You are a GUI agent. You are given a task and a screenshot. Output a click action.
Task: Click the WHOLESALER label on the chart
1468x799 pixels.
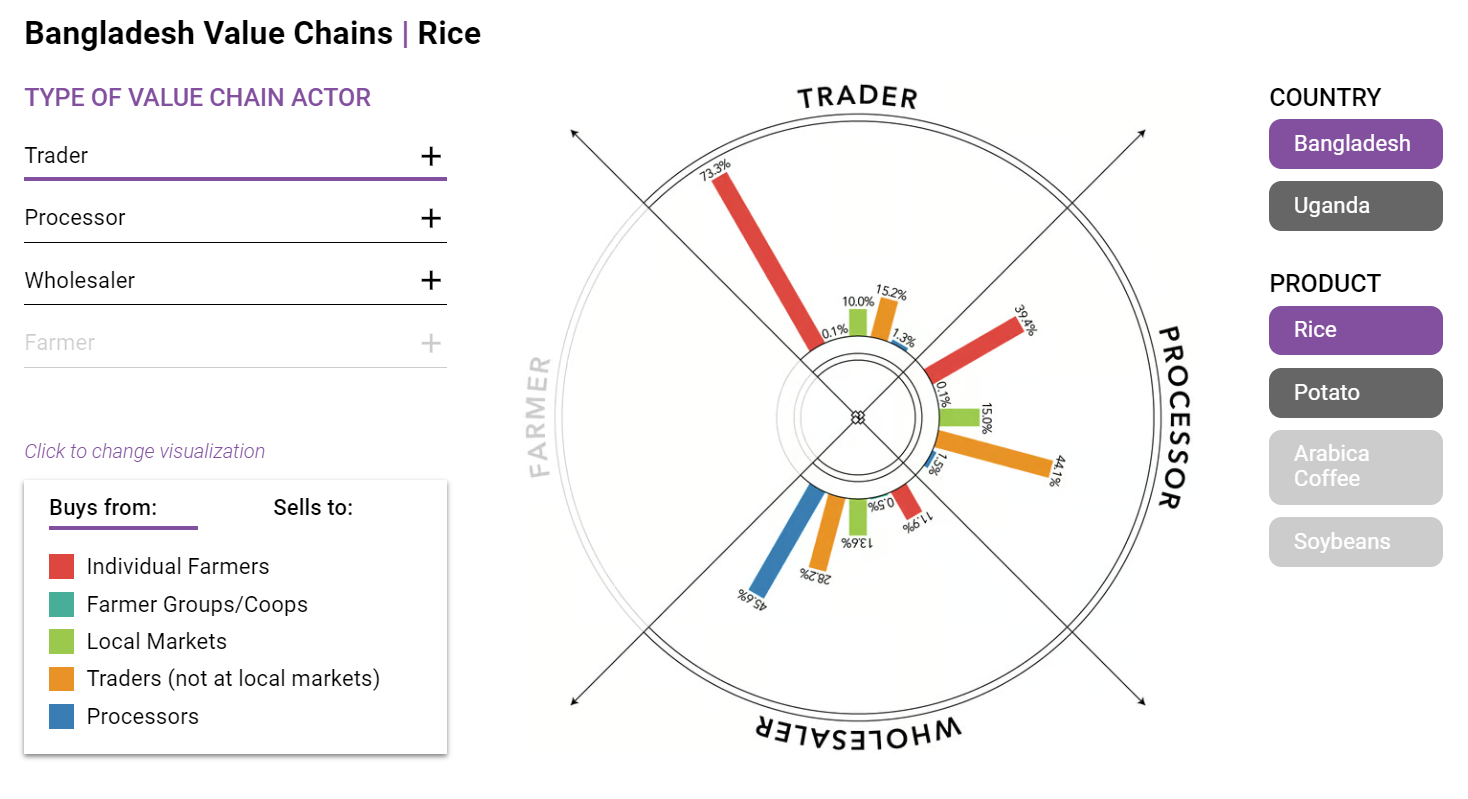click(857, 729)
